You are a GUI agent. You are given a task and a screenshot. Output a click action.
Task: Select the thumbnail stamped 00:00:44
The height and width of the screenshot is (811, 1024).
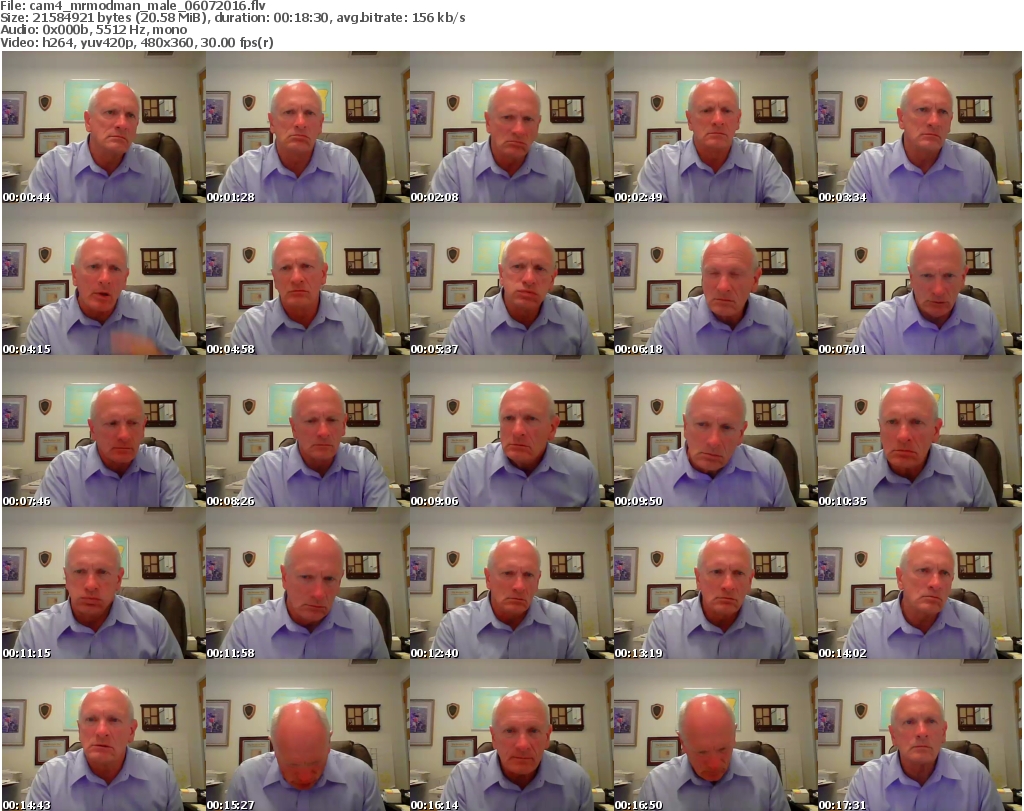(104, 127)
